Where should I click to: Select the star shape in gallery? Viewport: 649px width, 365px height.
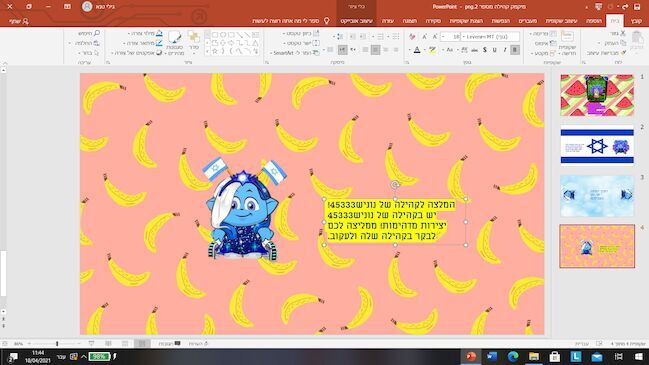(x=215, y=51)
